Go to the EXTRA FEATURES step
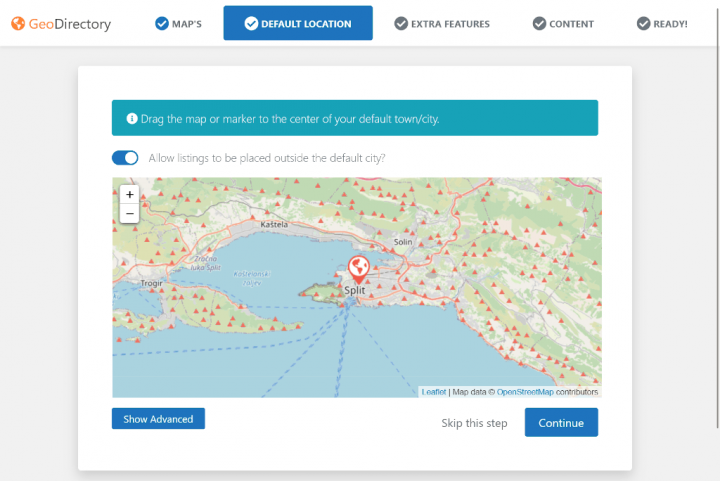The height and width of the screenshot is (481, 720). [441, 23]
